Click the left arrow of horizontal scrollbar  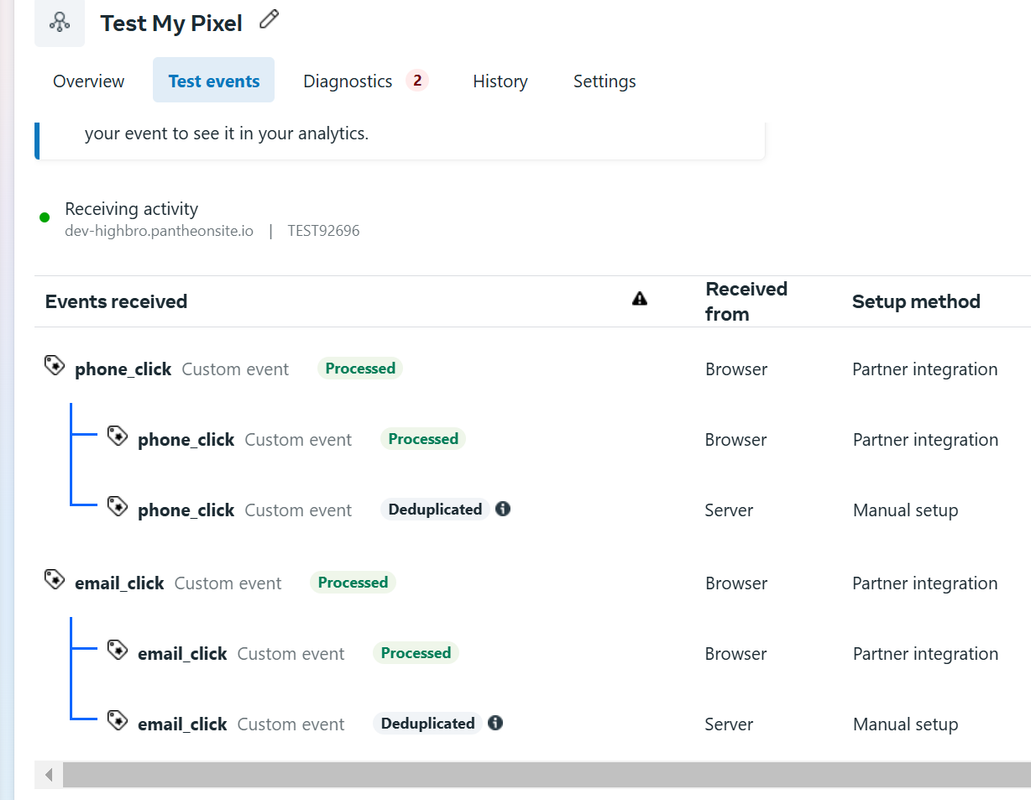coord(49,774)
